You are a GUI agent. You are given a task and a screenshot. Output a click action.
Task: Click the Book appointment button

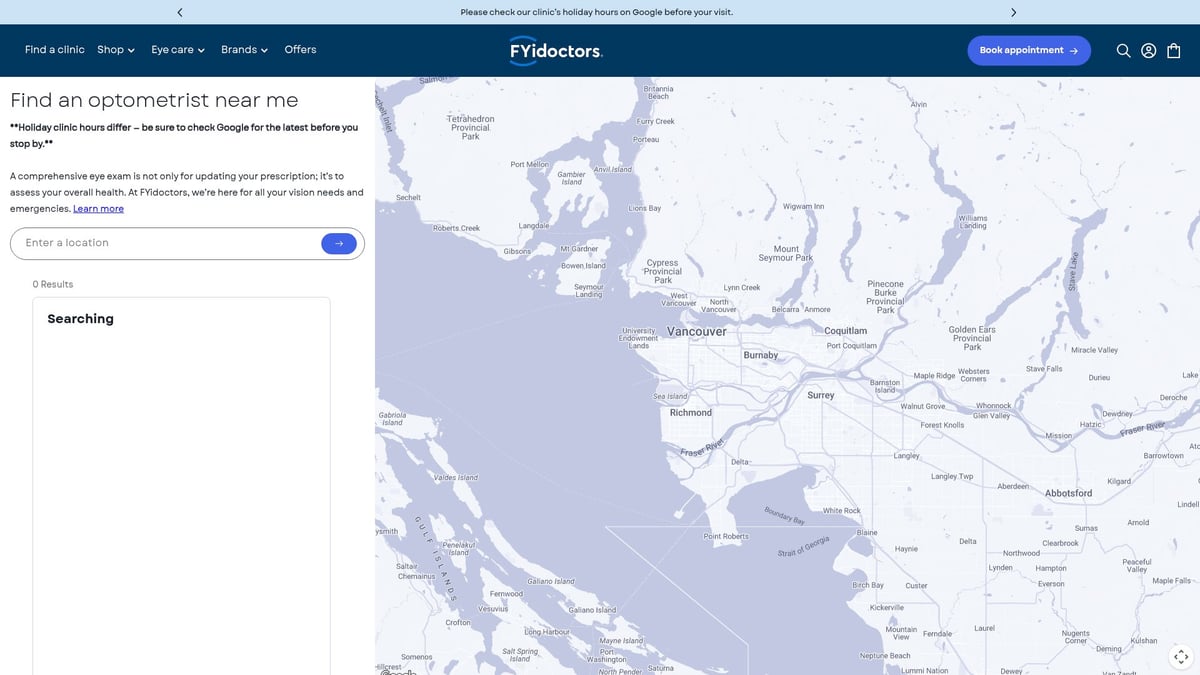(1028, 51)
